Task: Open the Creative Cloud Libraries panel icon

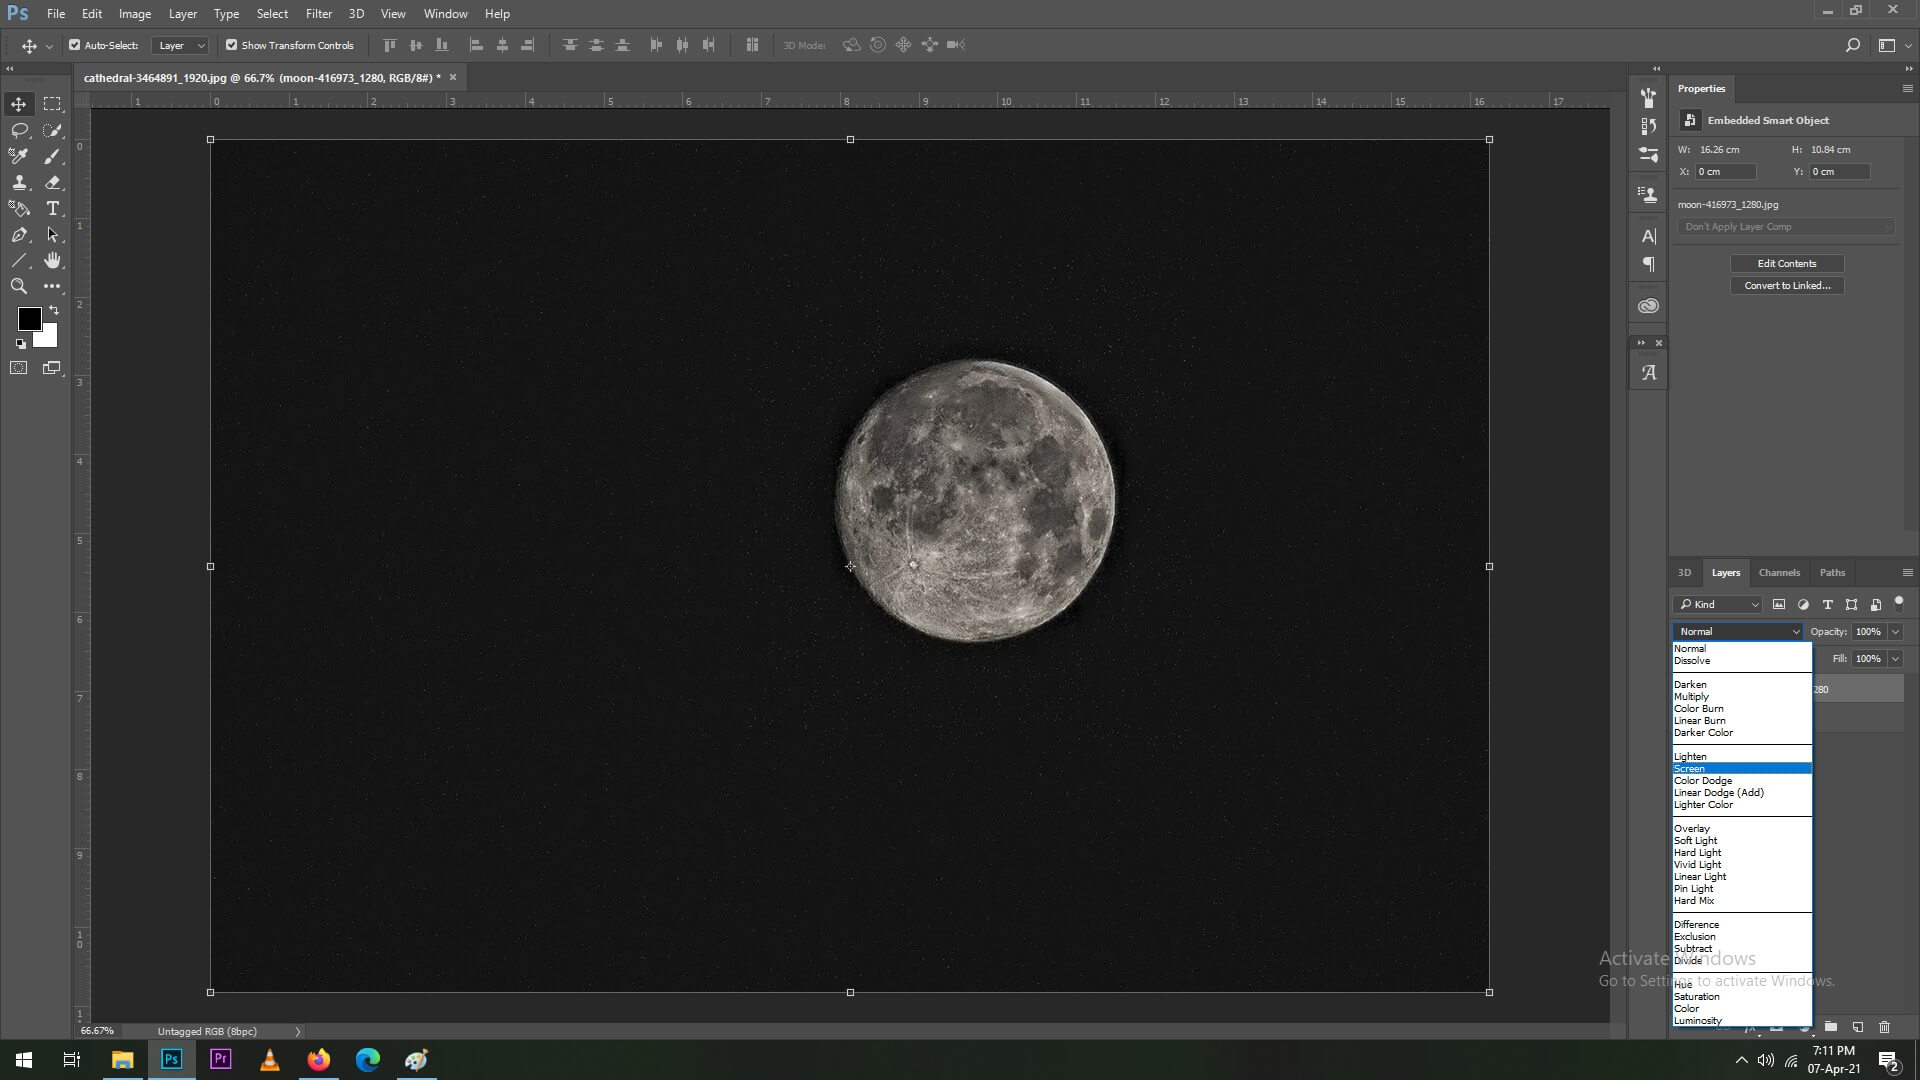Action: (1649, 306)
